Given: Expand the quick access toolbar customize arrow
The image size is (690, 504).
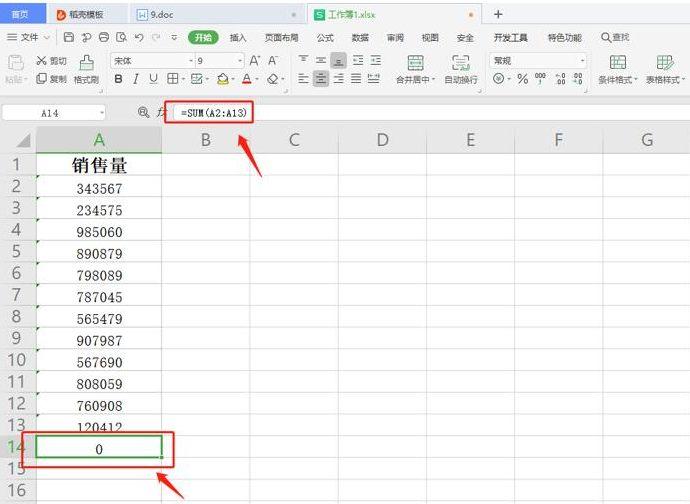Looking at the screenshot, I should [174, 37].
